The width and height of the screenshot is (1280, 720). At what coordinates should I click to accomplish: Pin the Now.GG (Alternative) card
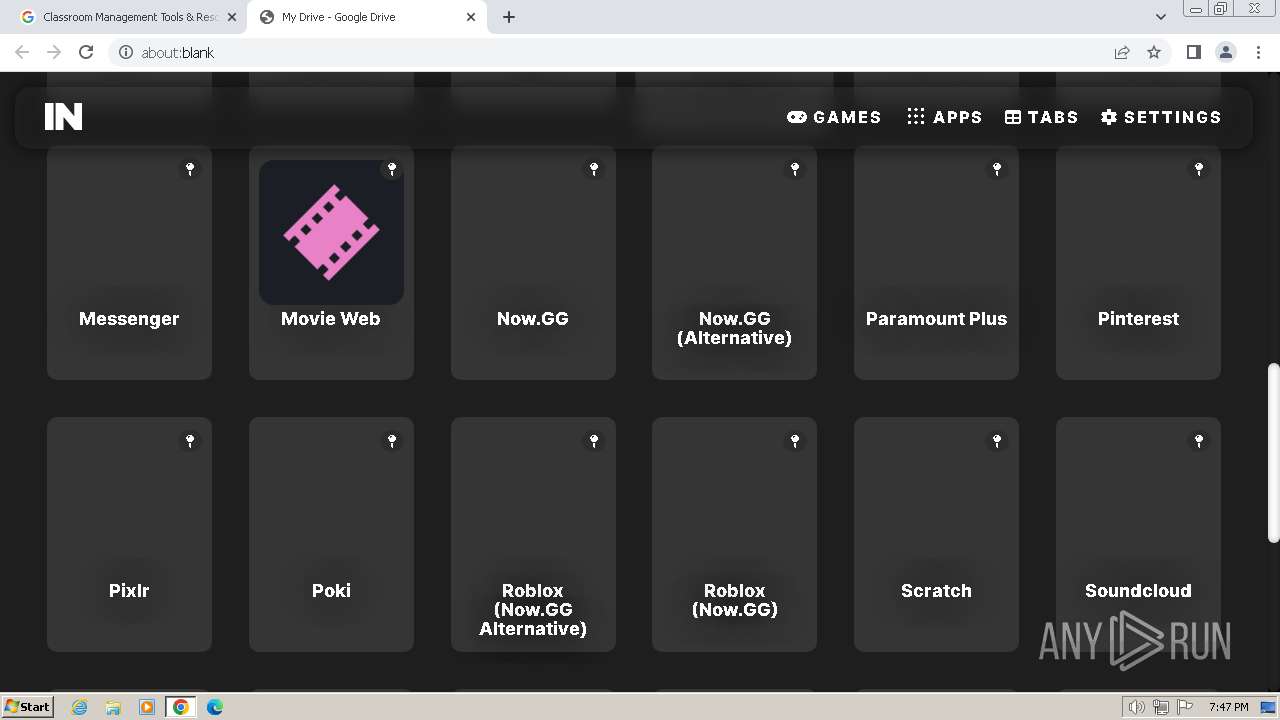tap(795, 169)
